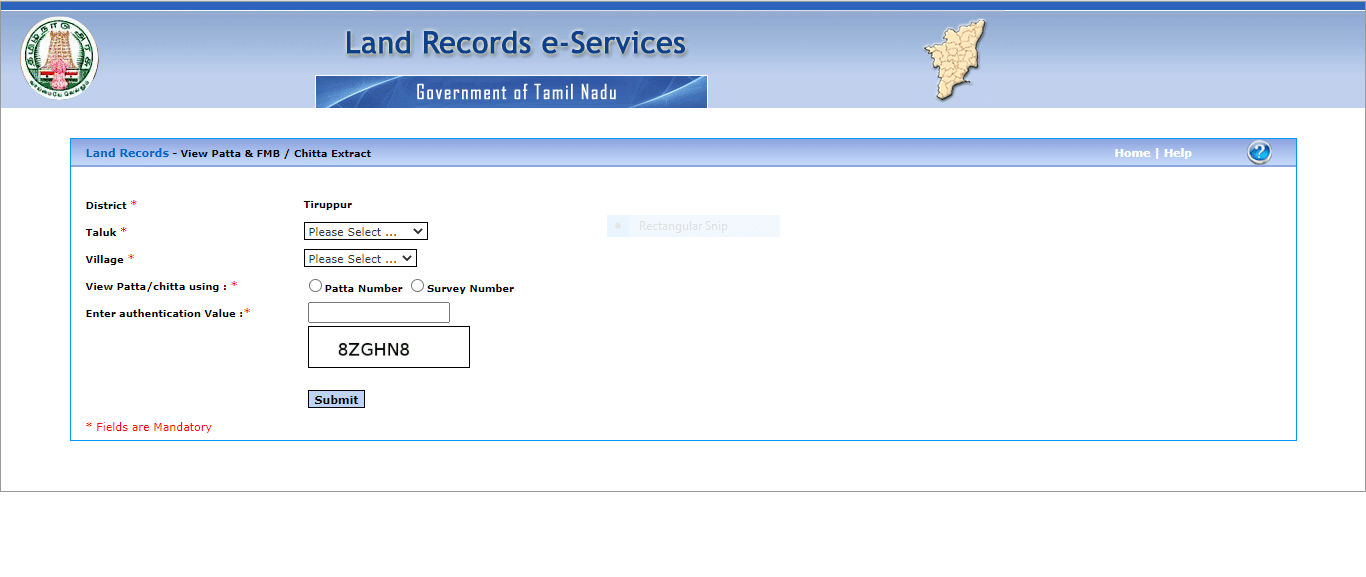This screenshot has width=1366, height=577.
Task: Open the Taluk dropdown list
Action: (x=365, y=231)
